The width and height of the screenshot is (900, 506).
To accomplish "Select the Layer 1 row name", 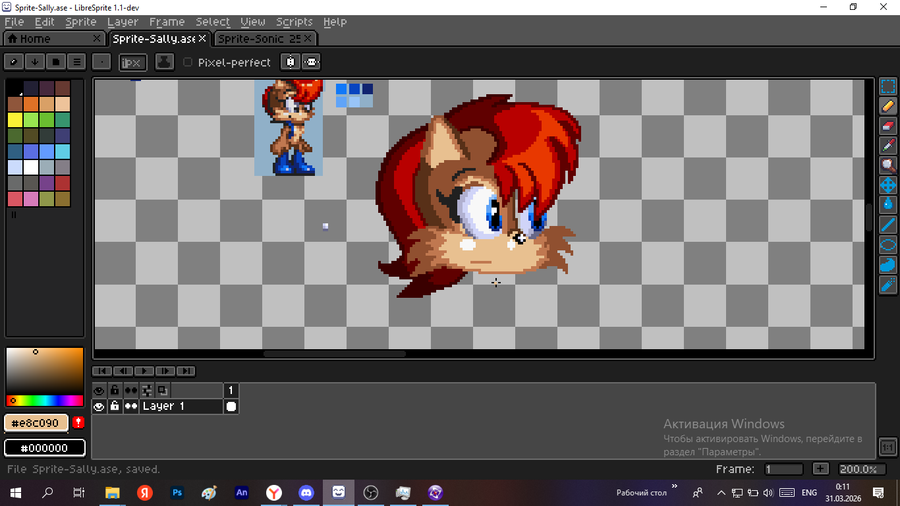I will (x=181, y=406).
